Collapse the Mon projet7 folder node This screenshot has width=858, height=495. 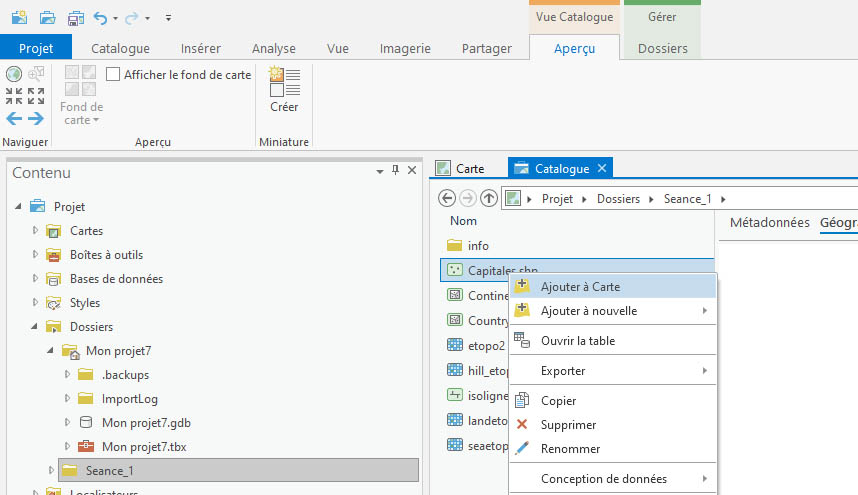pyautogui.click(x=52, y=351)
